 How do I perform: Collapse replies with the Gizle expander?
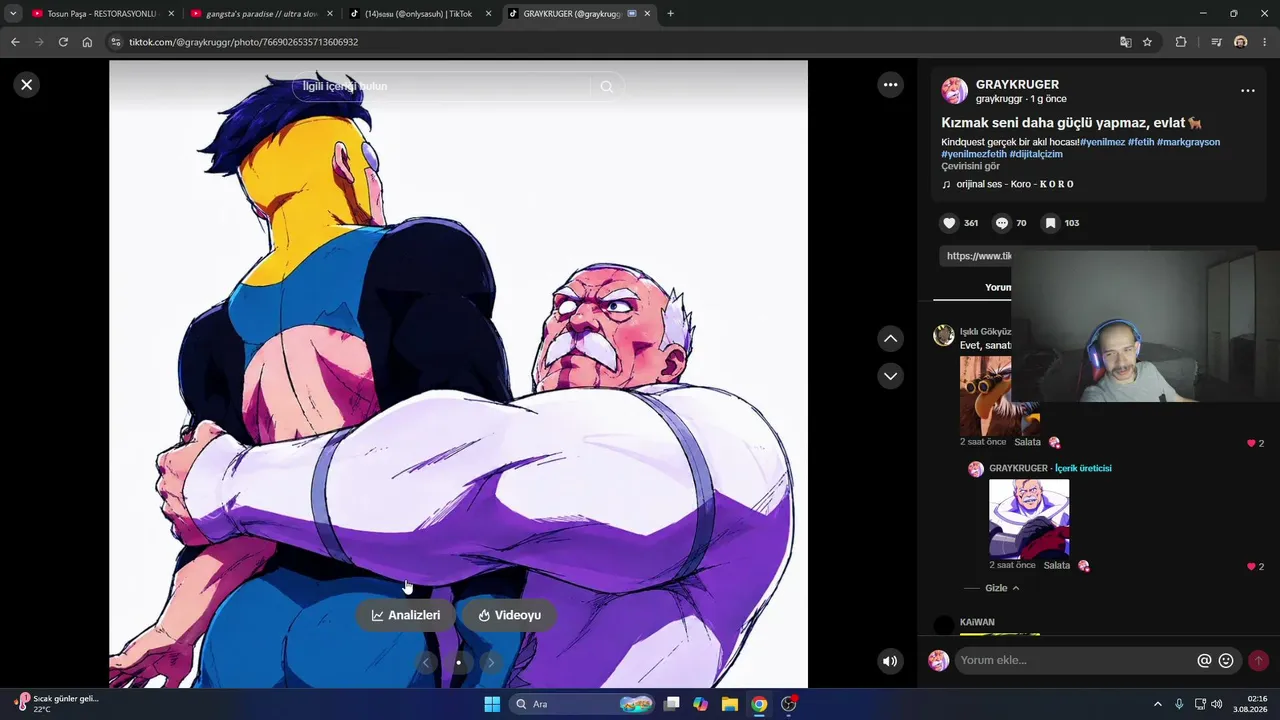tap(1001, 588)
